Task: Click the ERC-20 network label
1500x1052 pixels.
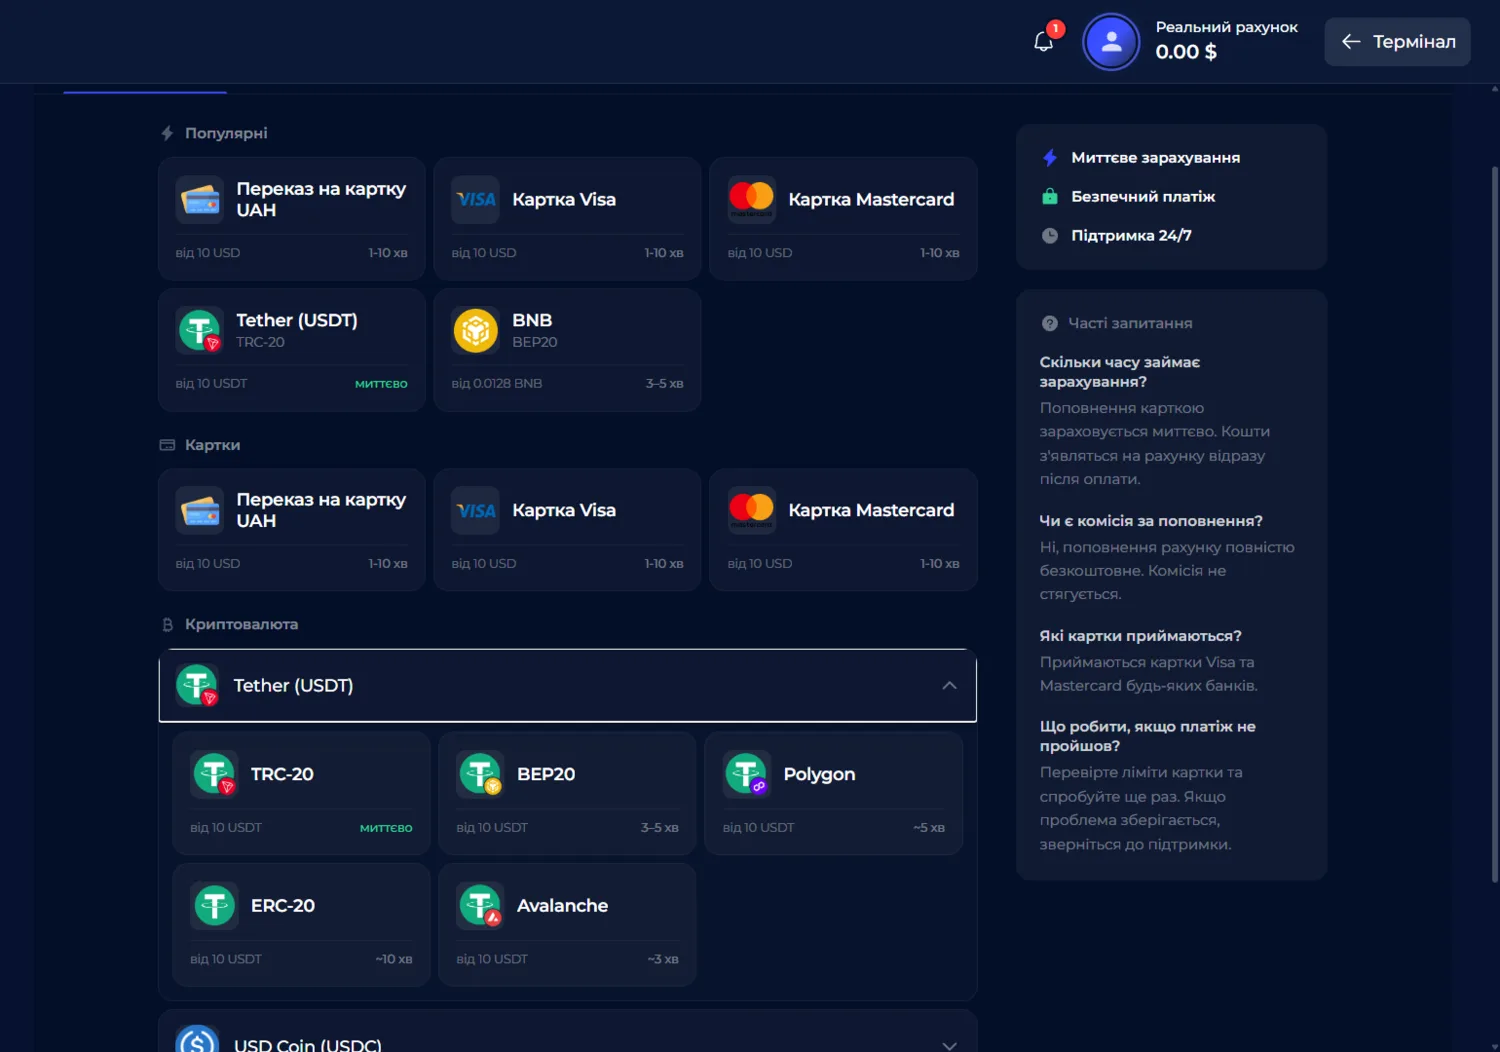Action: [x=283, y=905]
